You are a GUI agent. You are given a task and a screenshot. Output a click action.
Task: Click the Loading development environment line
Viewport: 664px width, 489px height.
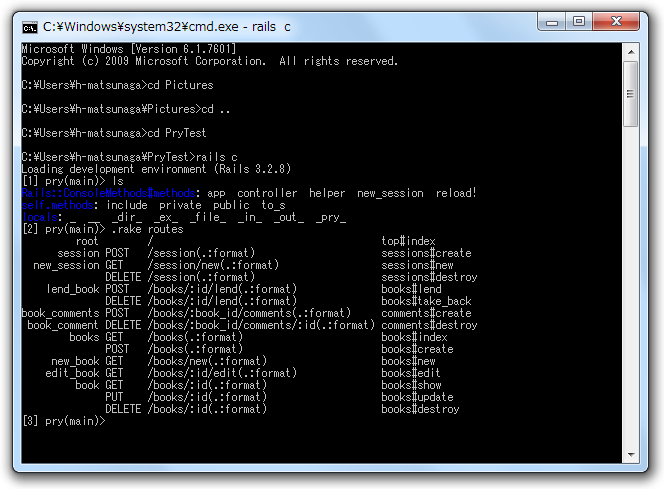pyautogui.click(x=156, y=169)
